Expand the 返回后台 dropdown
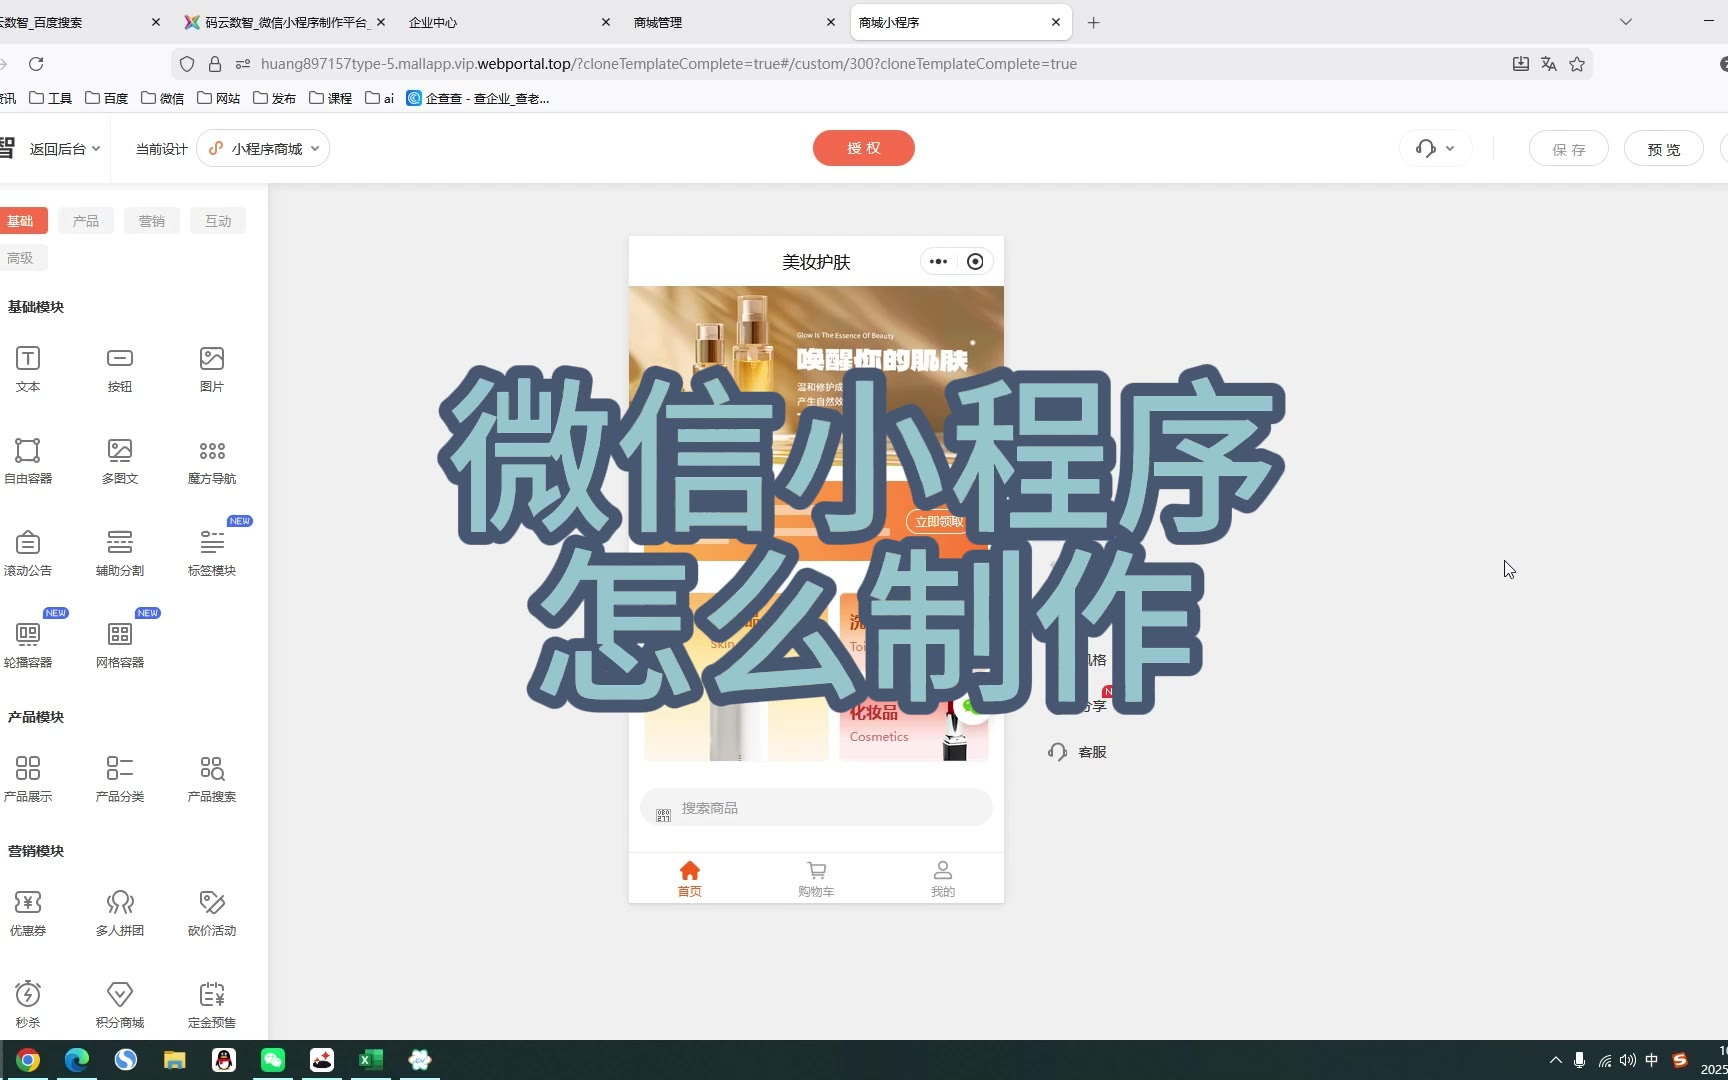Screen dimensions: 1728x1080 65,149
